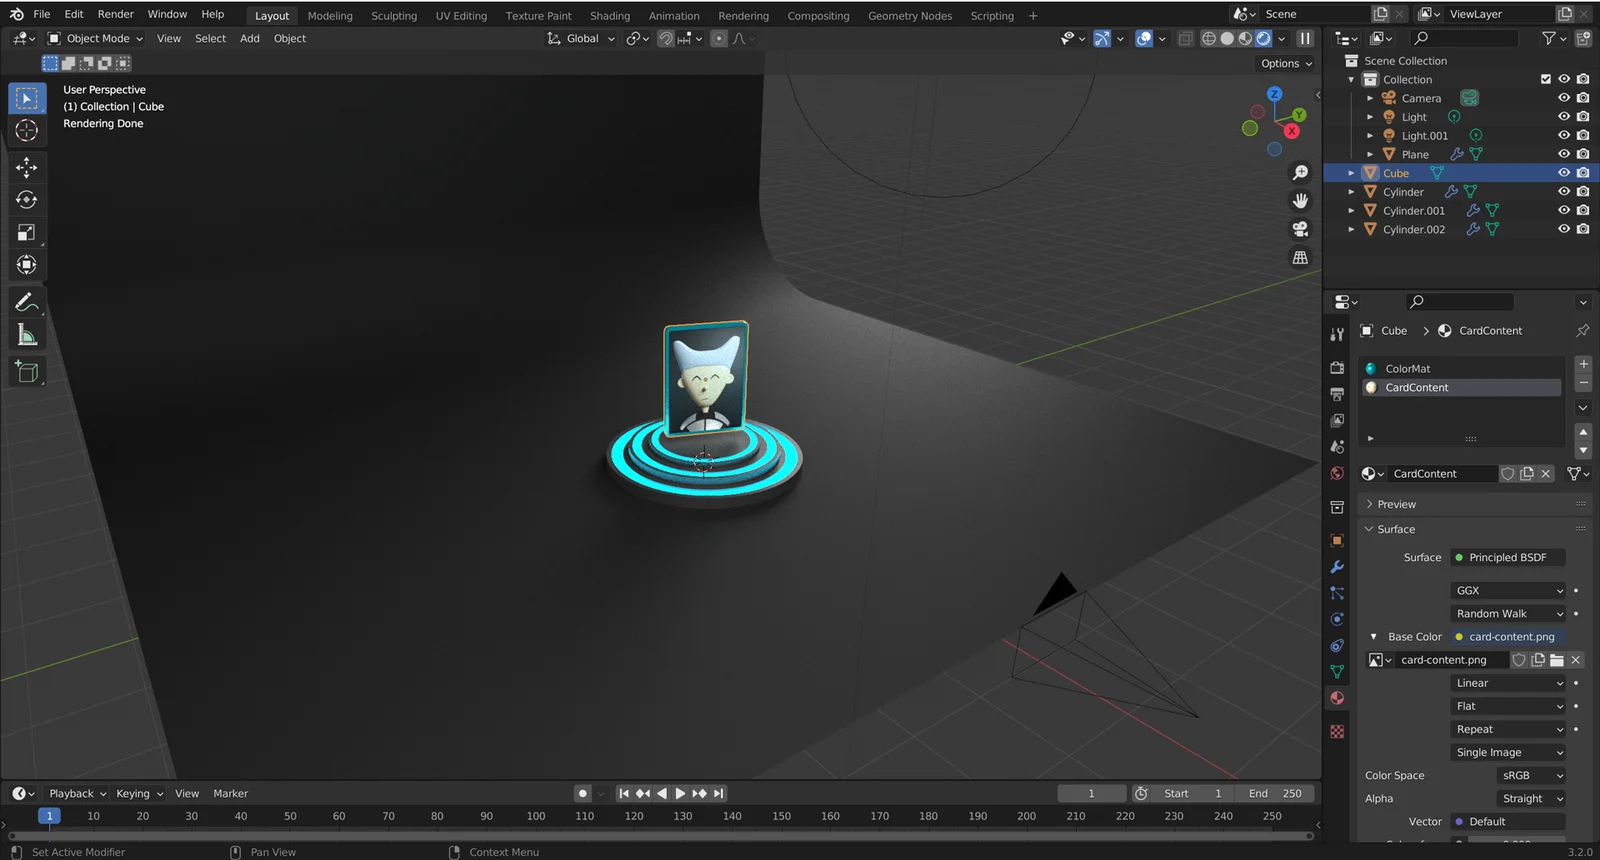The height and width of the screenshot is (860, 1600).
Task: Click the Principled BSDF surface shader button
Action: coord(1508,558)
